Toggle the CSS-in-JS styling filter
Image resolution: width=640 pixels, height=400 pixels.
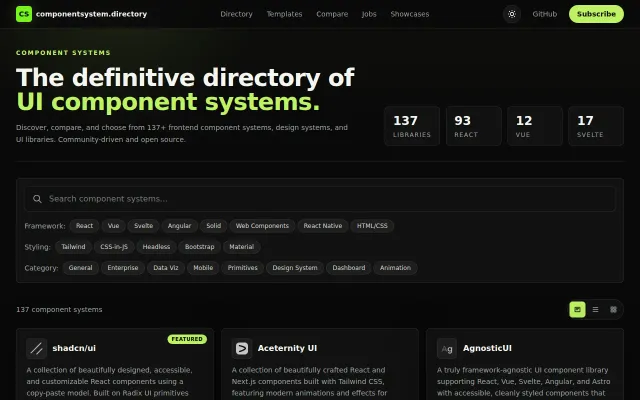[114, 247]
